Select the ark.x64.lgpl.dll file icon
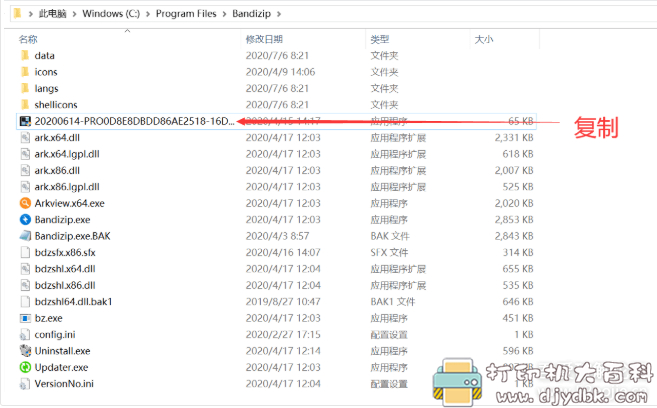The height and width of the screenshot is (408, 657). (x=25, y=154)
